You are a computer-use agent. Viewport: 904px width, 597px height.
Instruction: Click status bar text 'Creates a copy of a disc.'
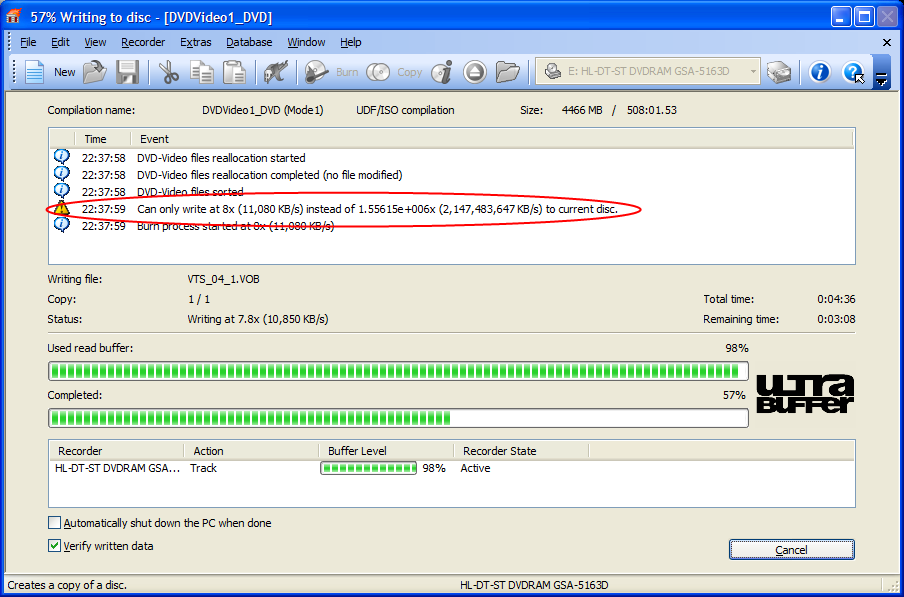[67, 585]
